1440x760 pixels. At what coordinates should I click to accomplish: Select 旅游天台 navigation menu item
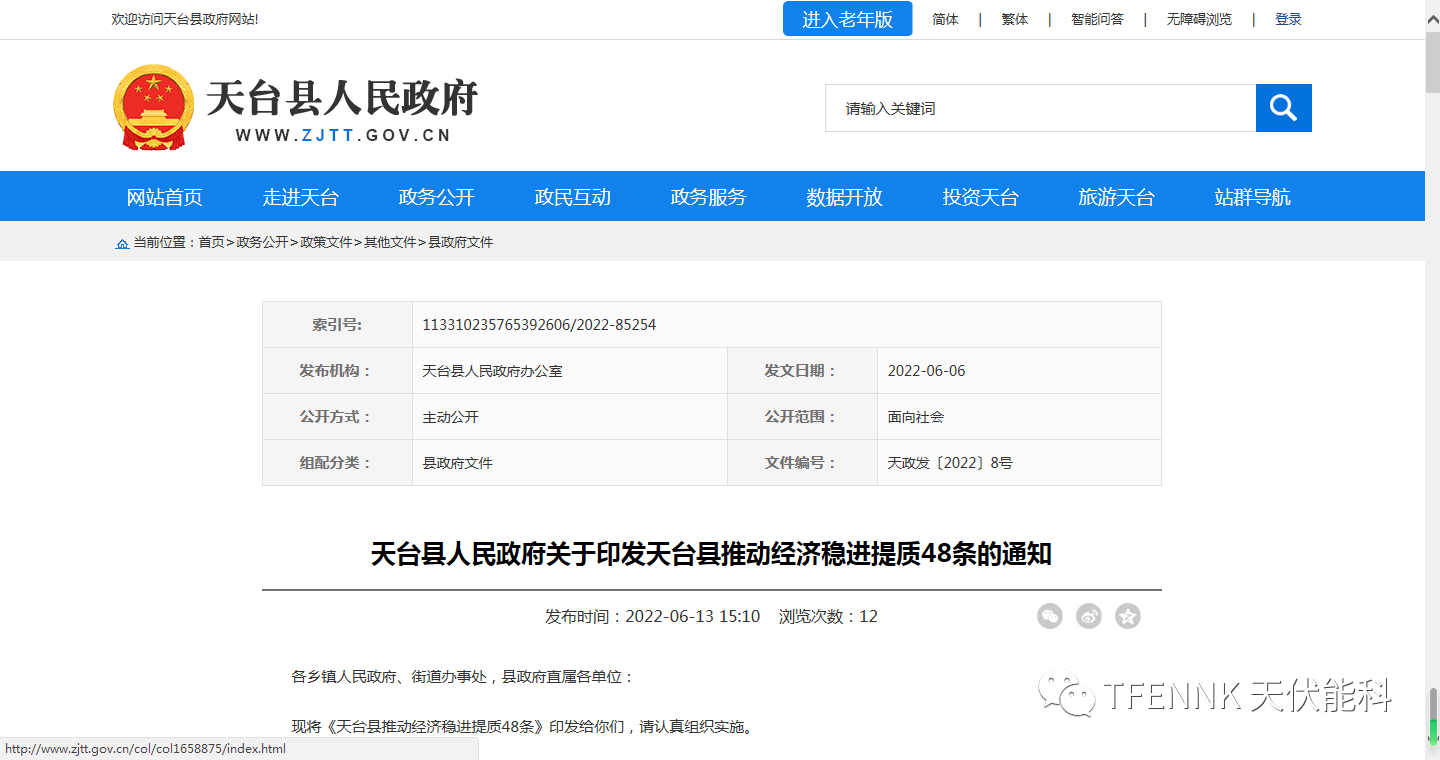tap(1116, 197)
